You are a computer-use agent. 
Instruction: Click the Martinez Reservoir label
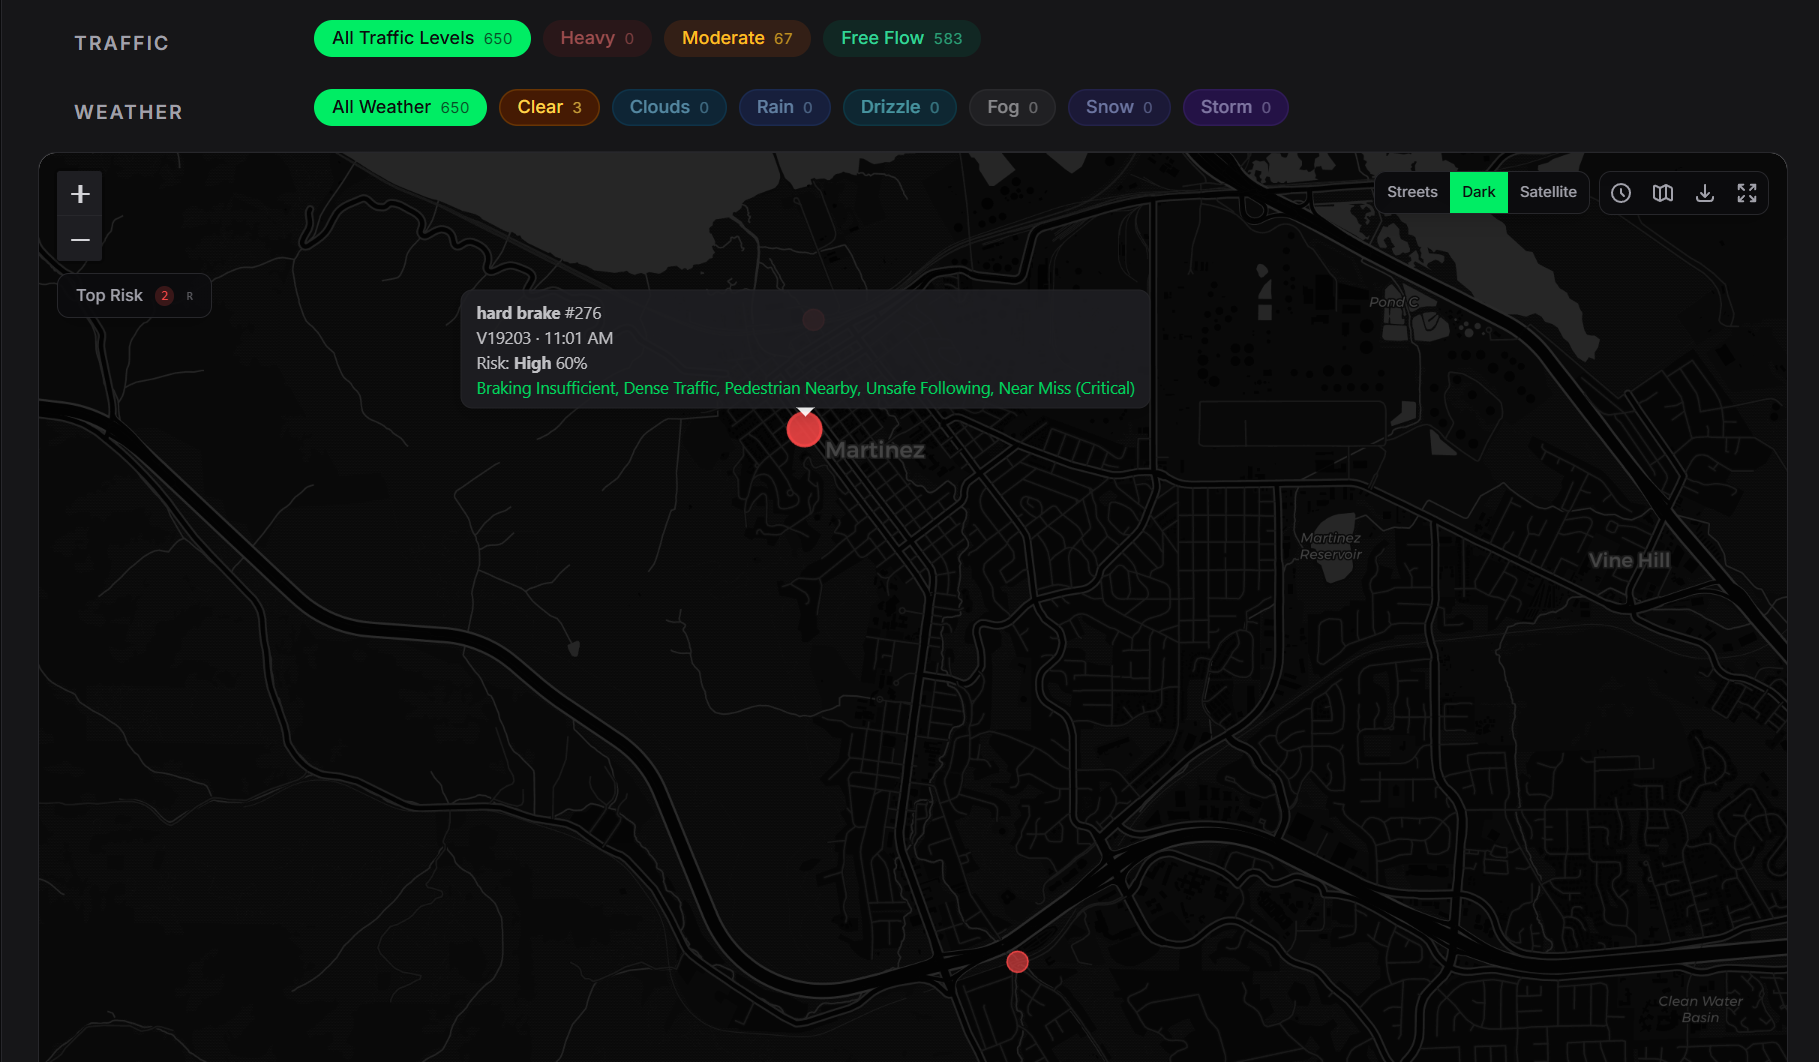point(1330,546)
